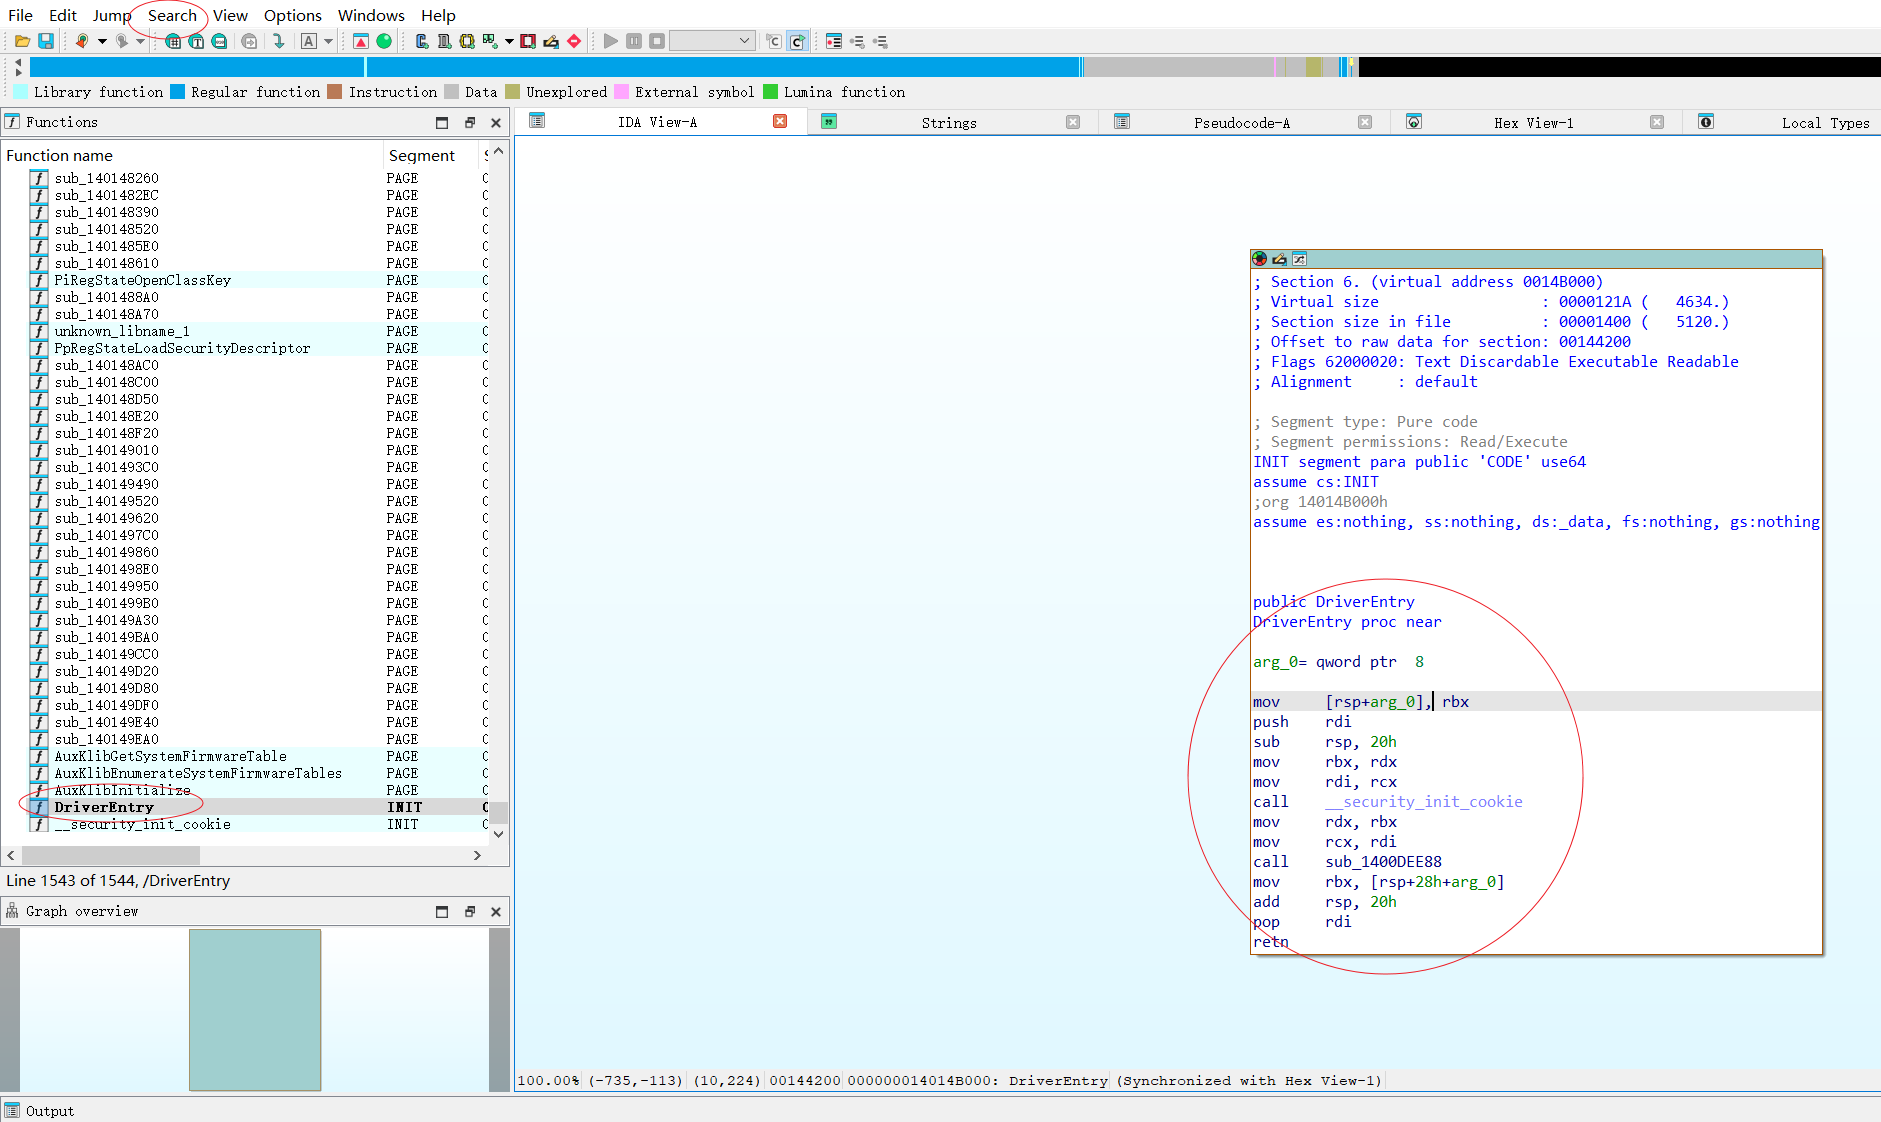Viewport: 1881px width, 1122px height.
Task: Open the File menu
Action: pos(20,15)
